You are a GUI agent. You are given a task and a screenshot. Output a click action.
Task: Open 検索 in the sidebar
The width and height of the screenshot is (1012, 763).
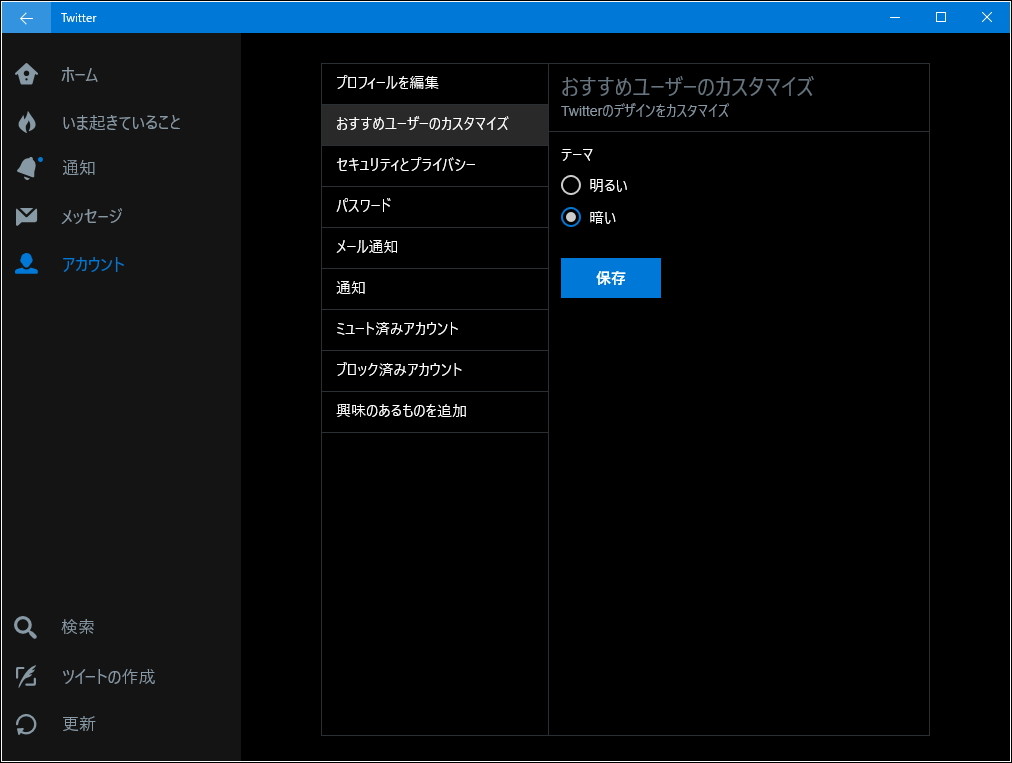(x=78, y=627)
